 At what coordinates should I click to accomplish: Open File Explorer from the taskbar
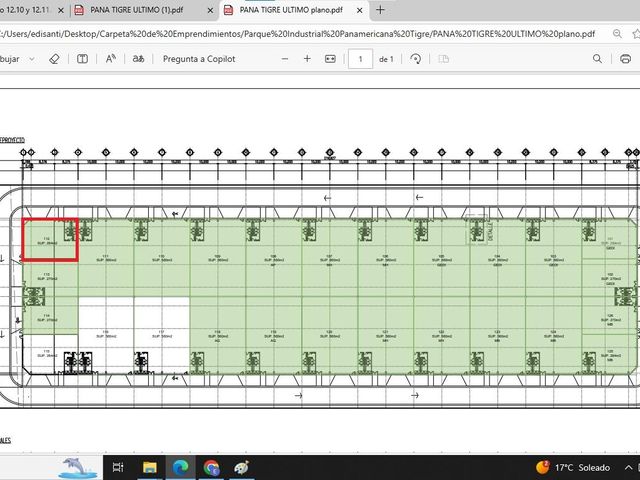[149, 467]
